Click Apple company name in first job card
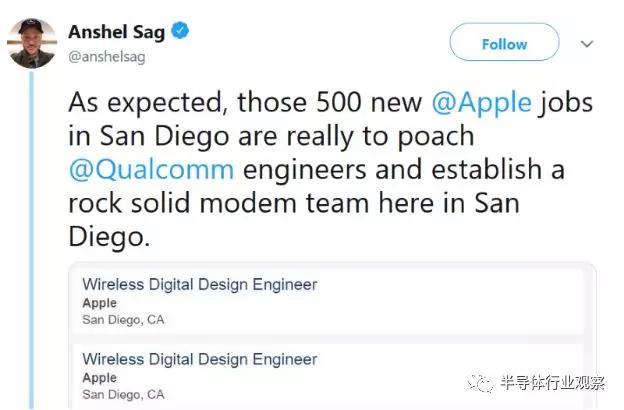This screenshot has height=410, width=624. (99, 303)
